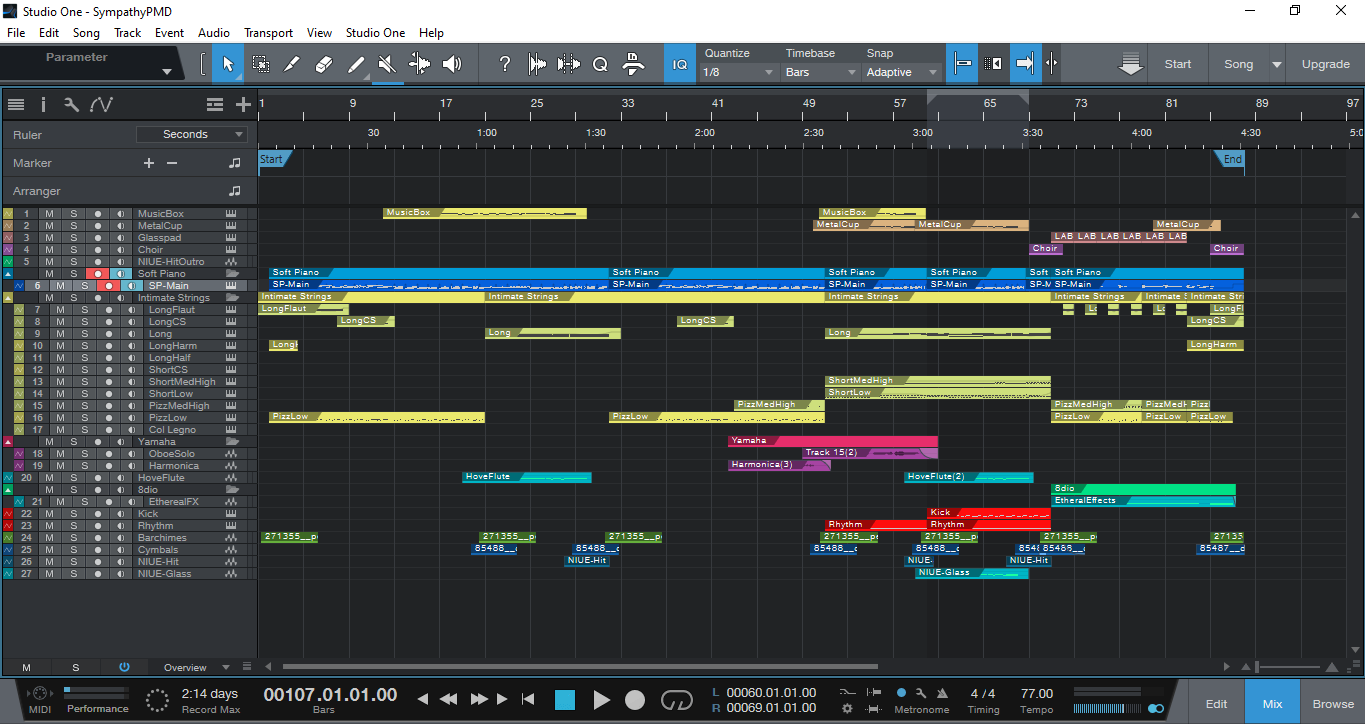Go to the Start page
The height and width of the screenshot is (724, 1365).
pyautogui.click(x=1178, y=64)
